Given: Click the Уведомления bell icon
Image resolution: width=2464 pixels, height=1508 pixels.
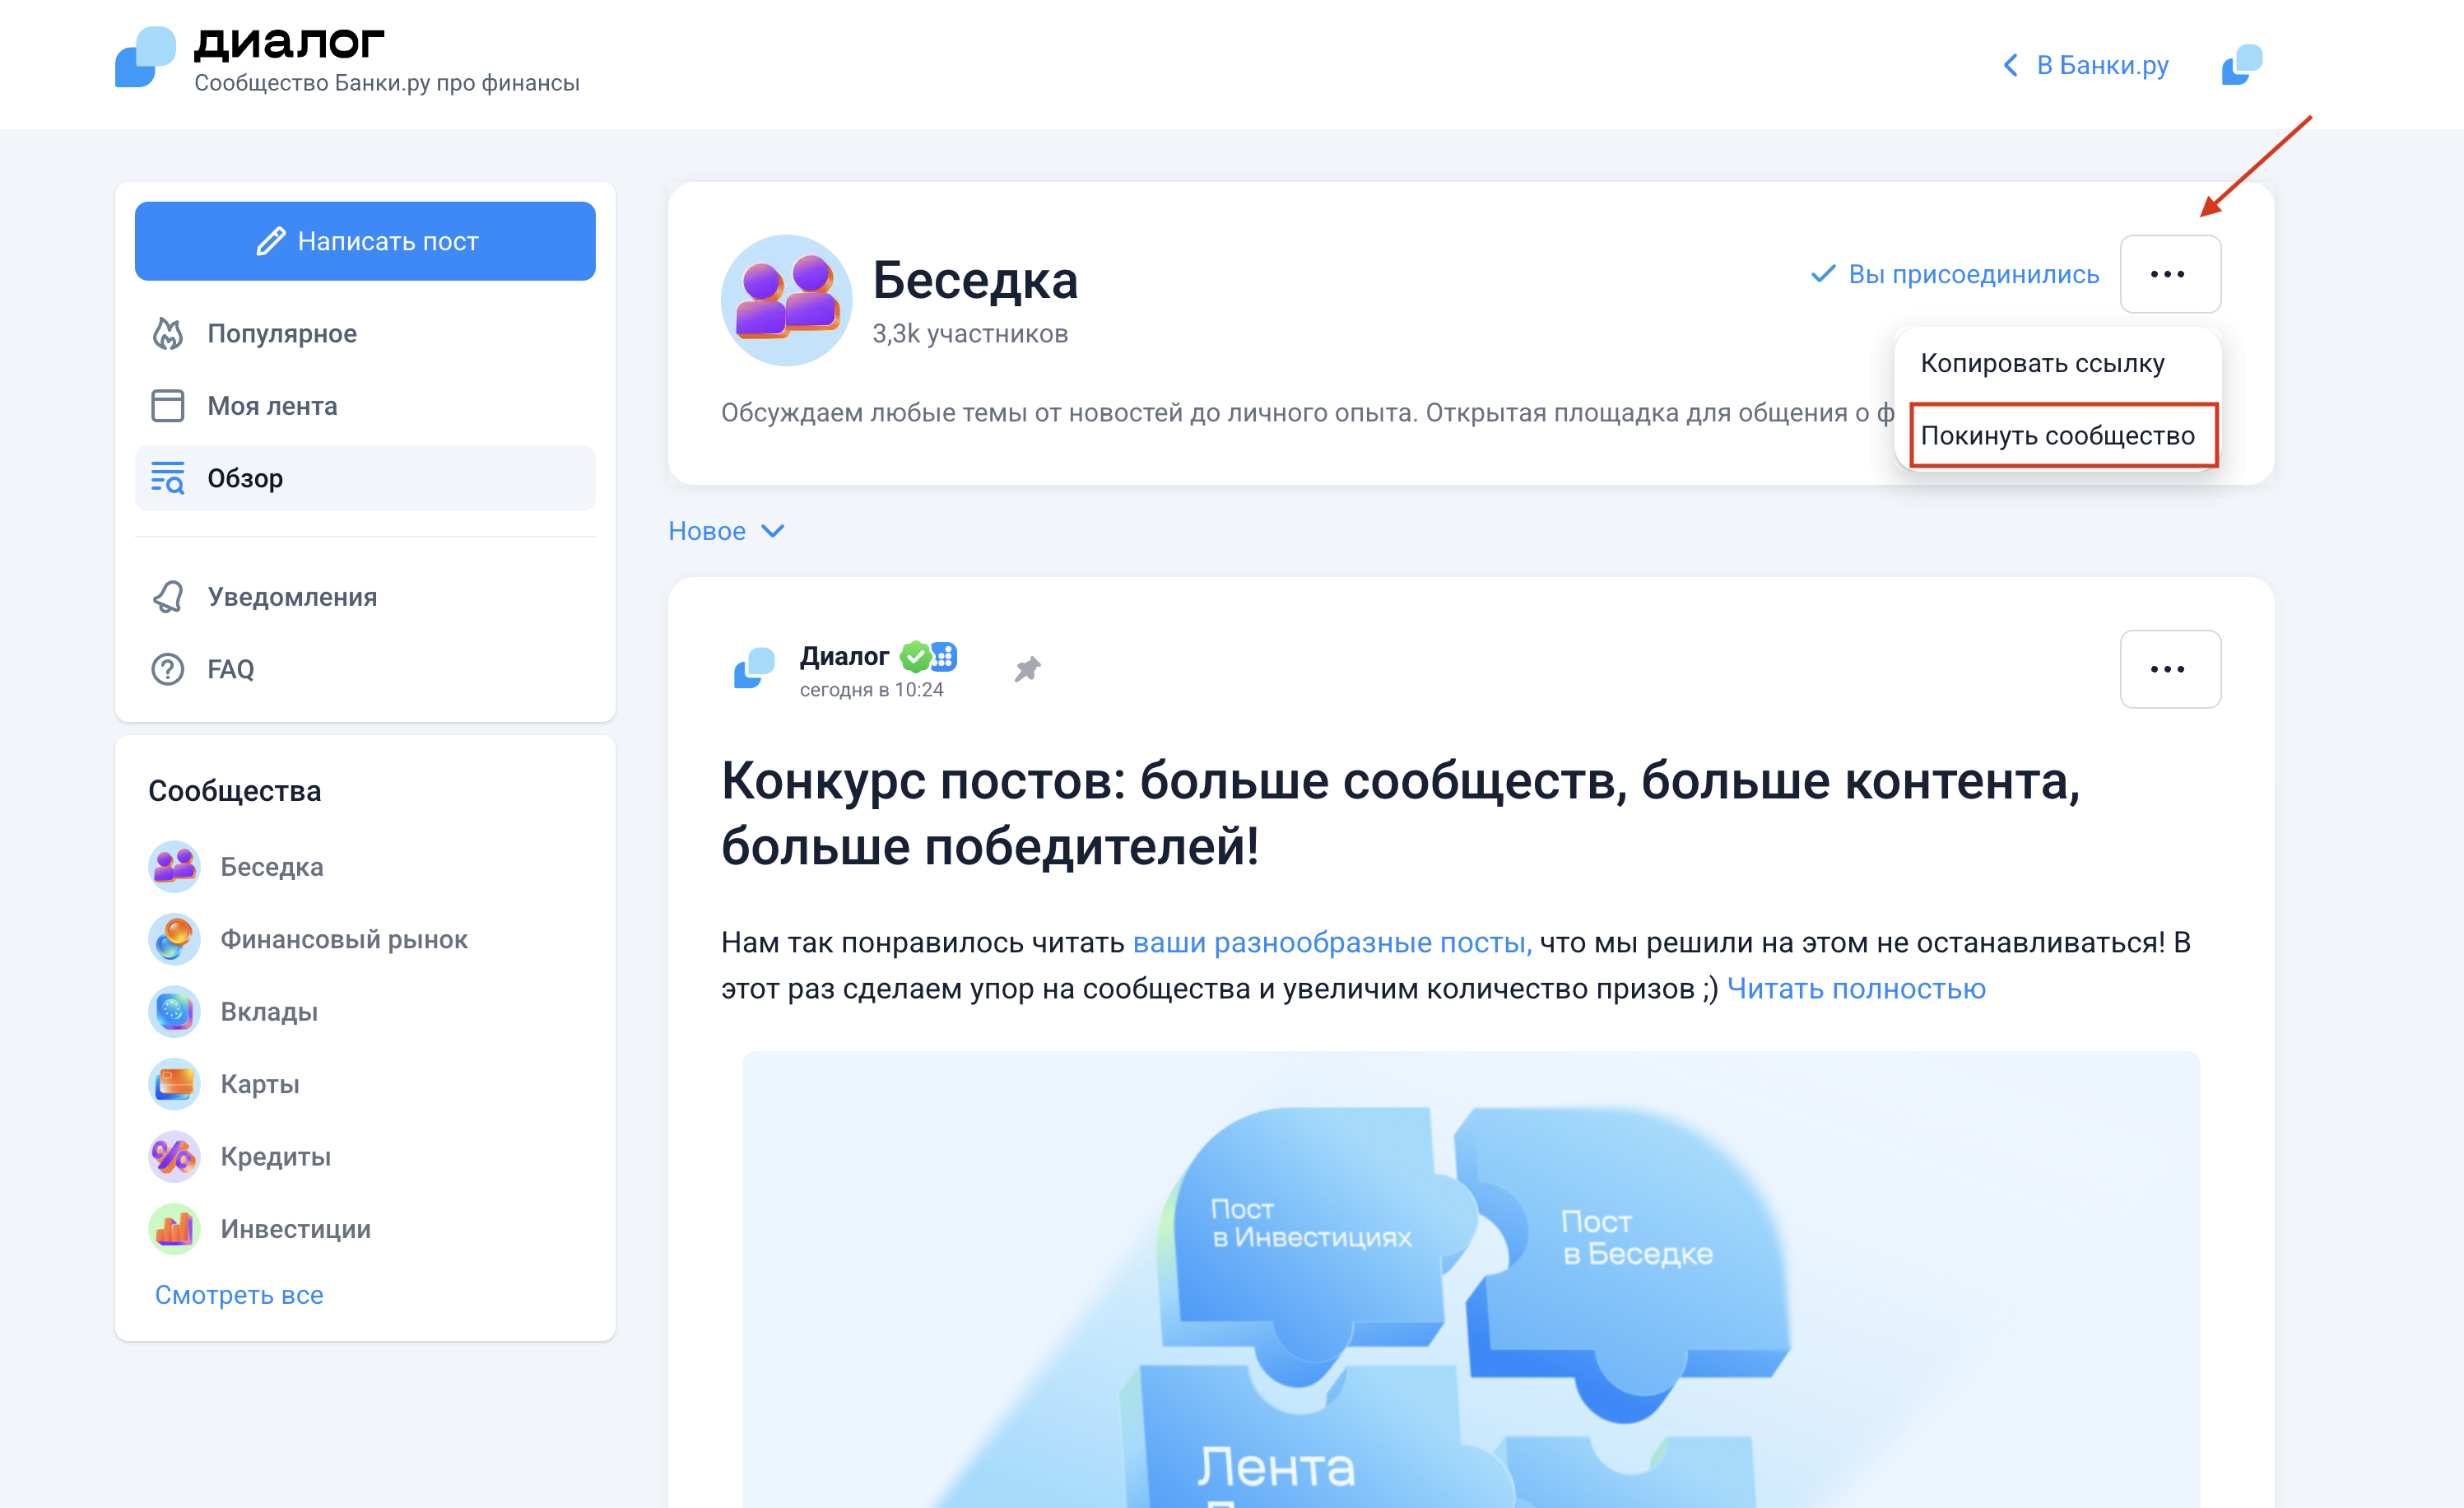Looking at the screenshot, I should [167, 597].
